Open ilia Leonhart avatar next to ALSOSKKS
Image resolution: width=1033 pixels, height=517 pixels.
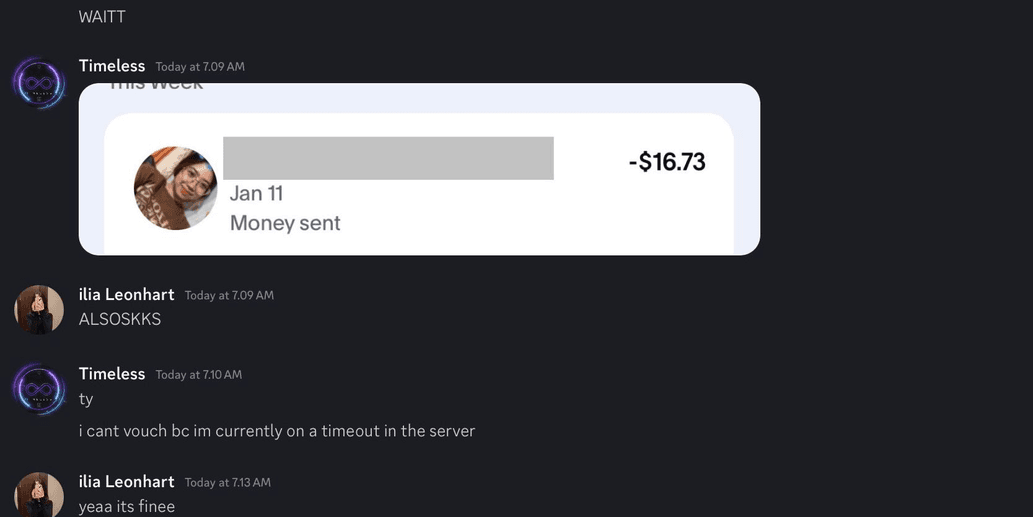[39, 310]
